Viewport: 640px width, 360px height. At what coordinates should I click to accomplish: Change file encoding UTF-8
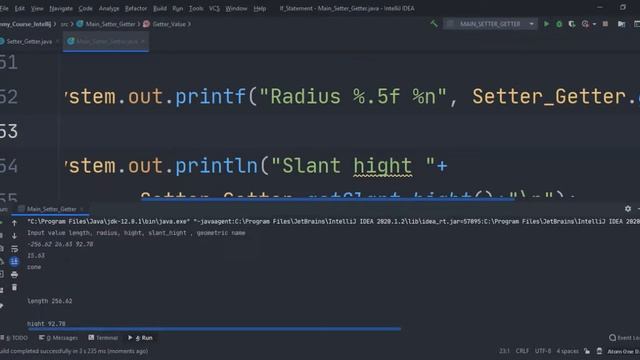coord(543,351)
